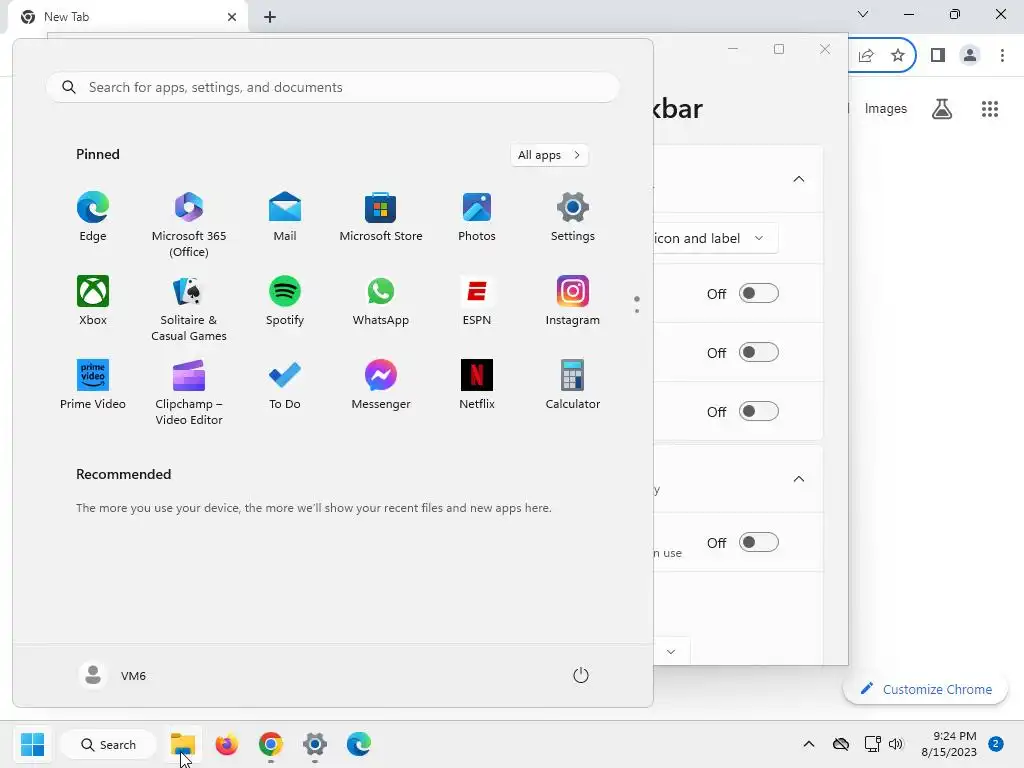
Task: Open volume control in system tray
Action: point(896,744)
